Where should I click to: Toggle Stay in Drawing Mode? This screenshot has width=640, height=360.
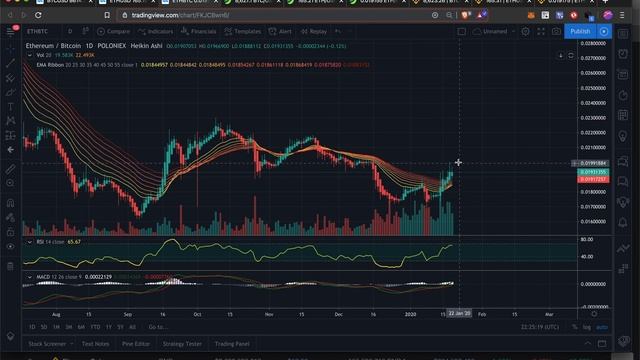click(11, 218)
